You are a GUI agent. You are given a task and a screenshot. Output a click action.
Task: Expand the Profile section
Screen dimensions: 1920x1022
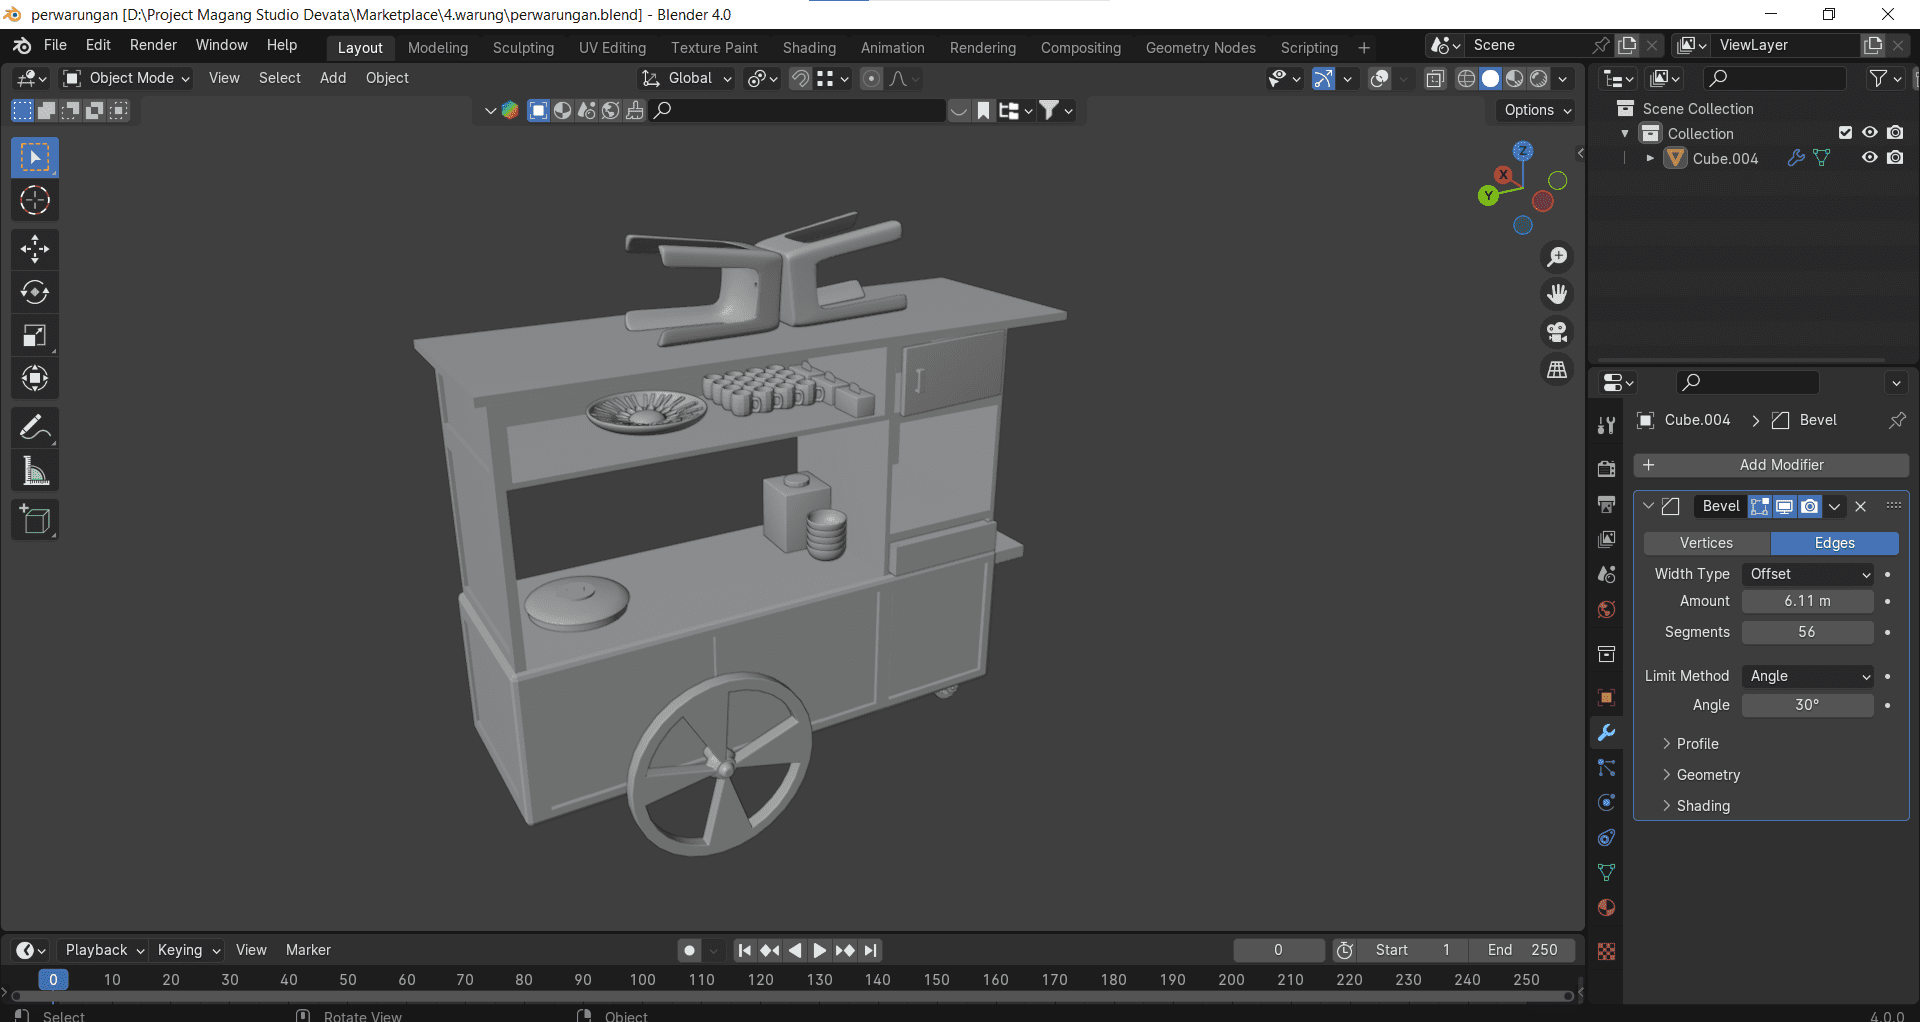[x=1690, y=744]
